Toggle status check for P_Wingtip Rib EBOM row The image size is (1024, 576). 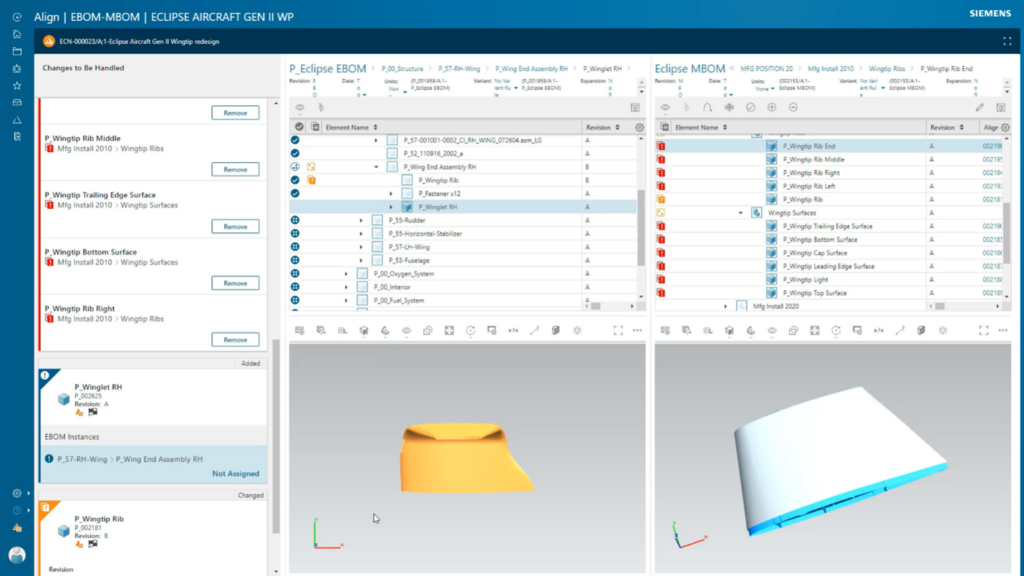coord(295,180)
